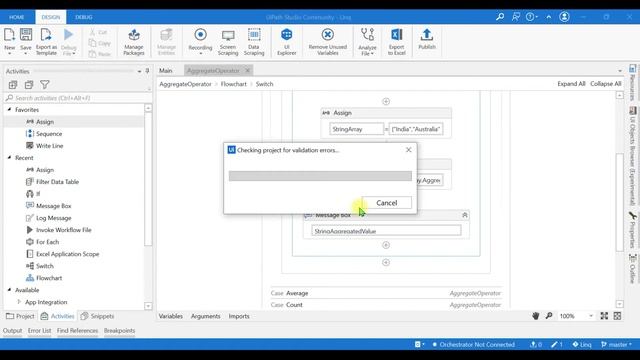Click Analyze File icon
640x360 pixels.
(x=367, y=35)
